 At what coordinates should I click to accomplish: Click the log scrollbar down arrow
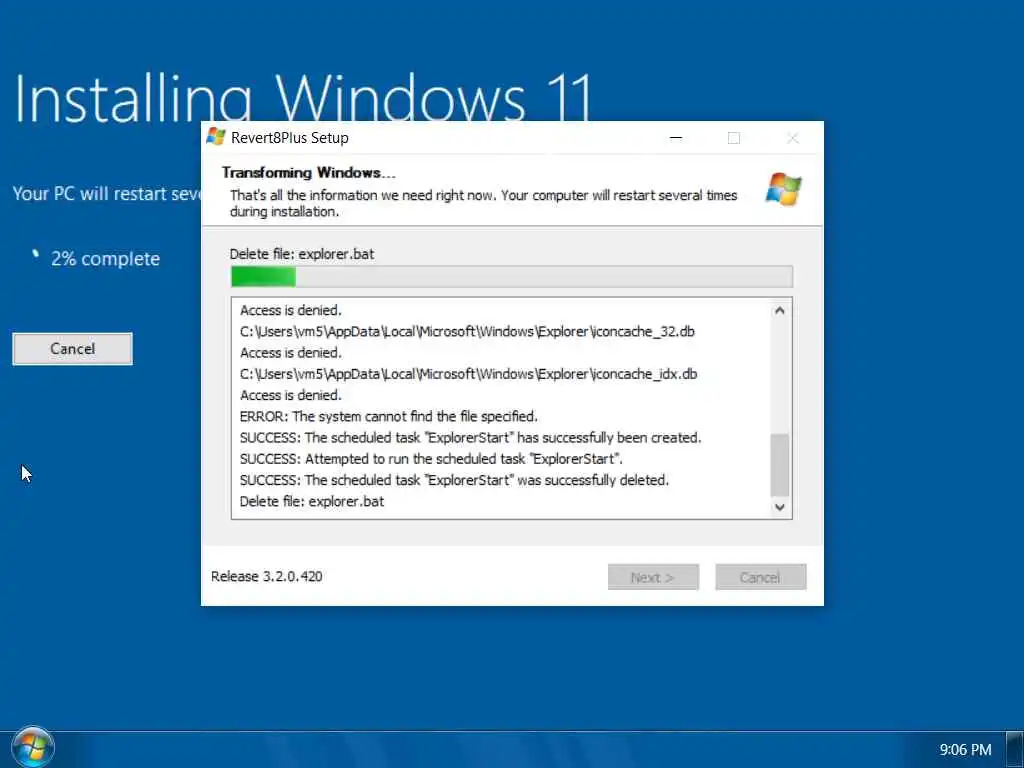click(x=780, y=507)
